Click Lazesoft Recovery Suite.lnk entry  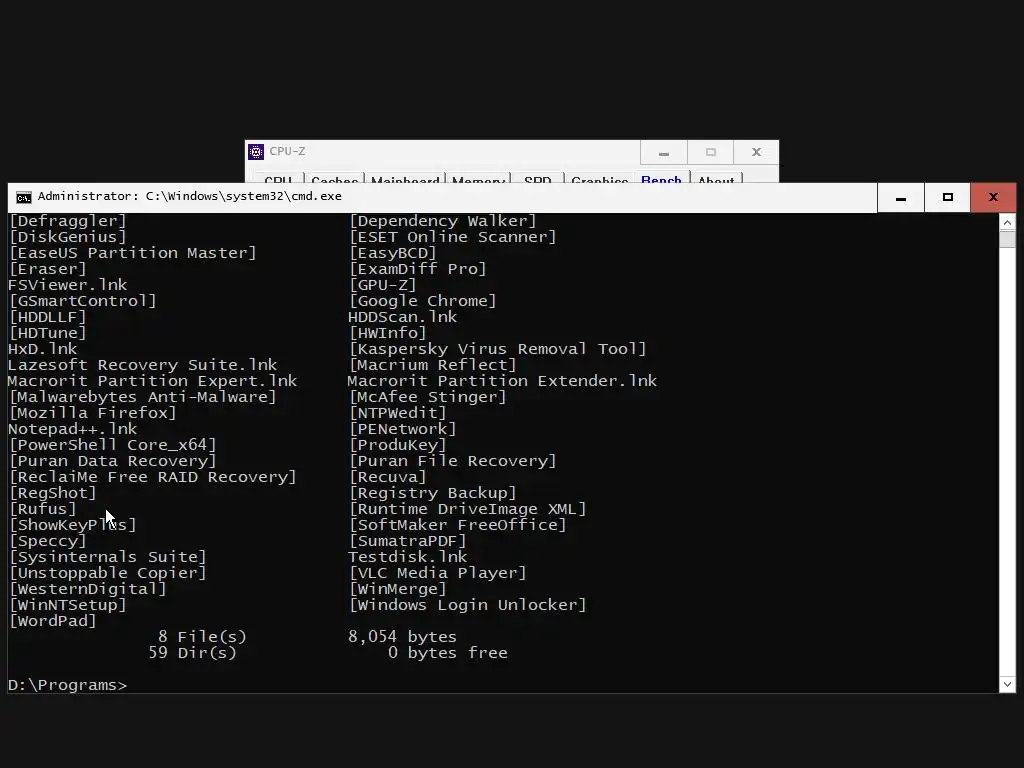(x=142, y=365)
